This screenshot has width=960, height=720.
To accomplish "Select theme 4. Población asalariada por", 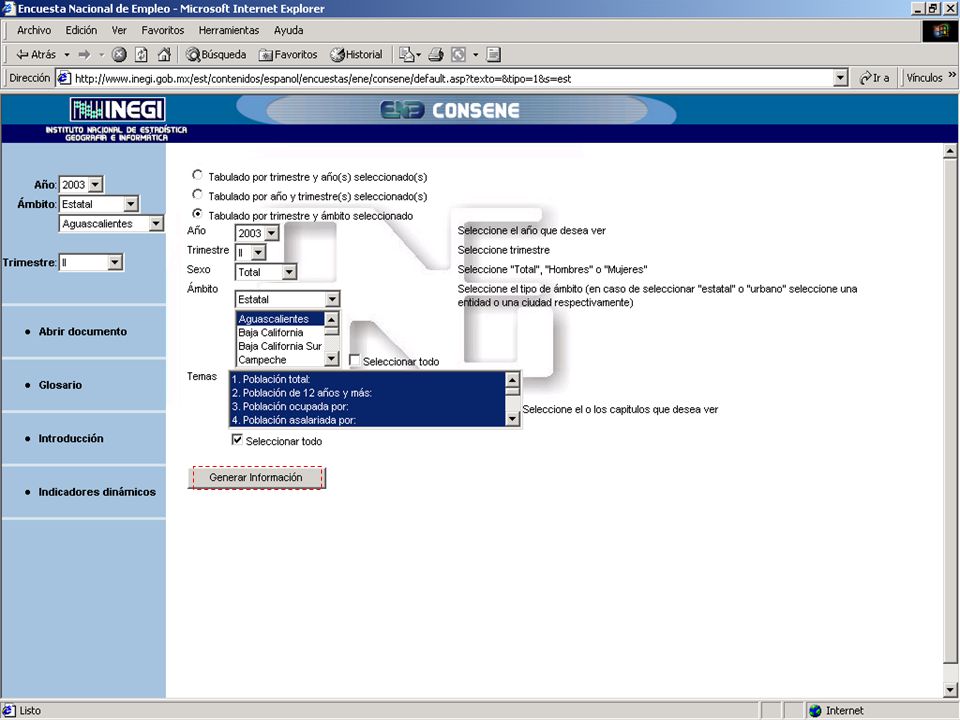I will [367, 420].
